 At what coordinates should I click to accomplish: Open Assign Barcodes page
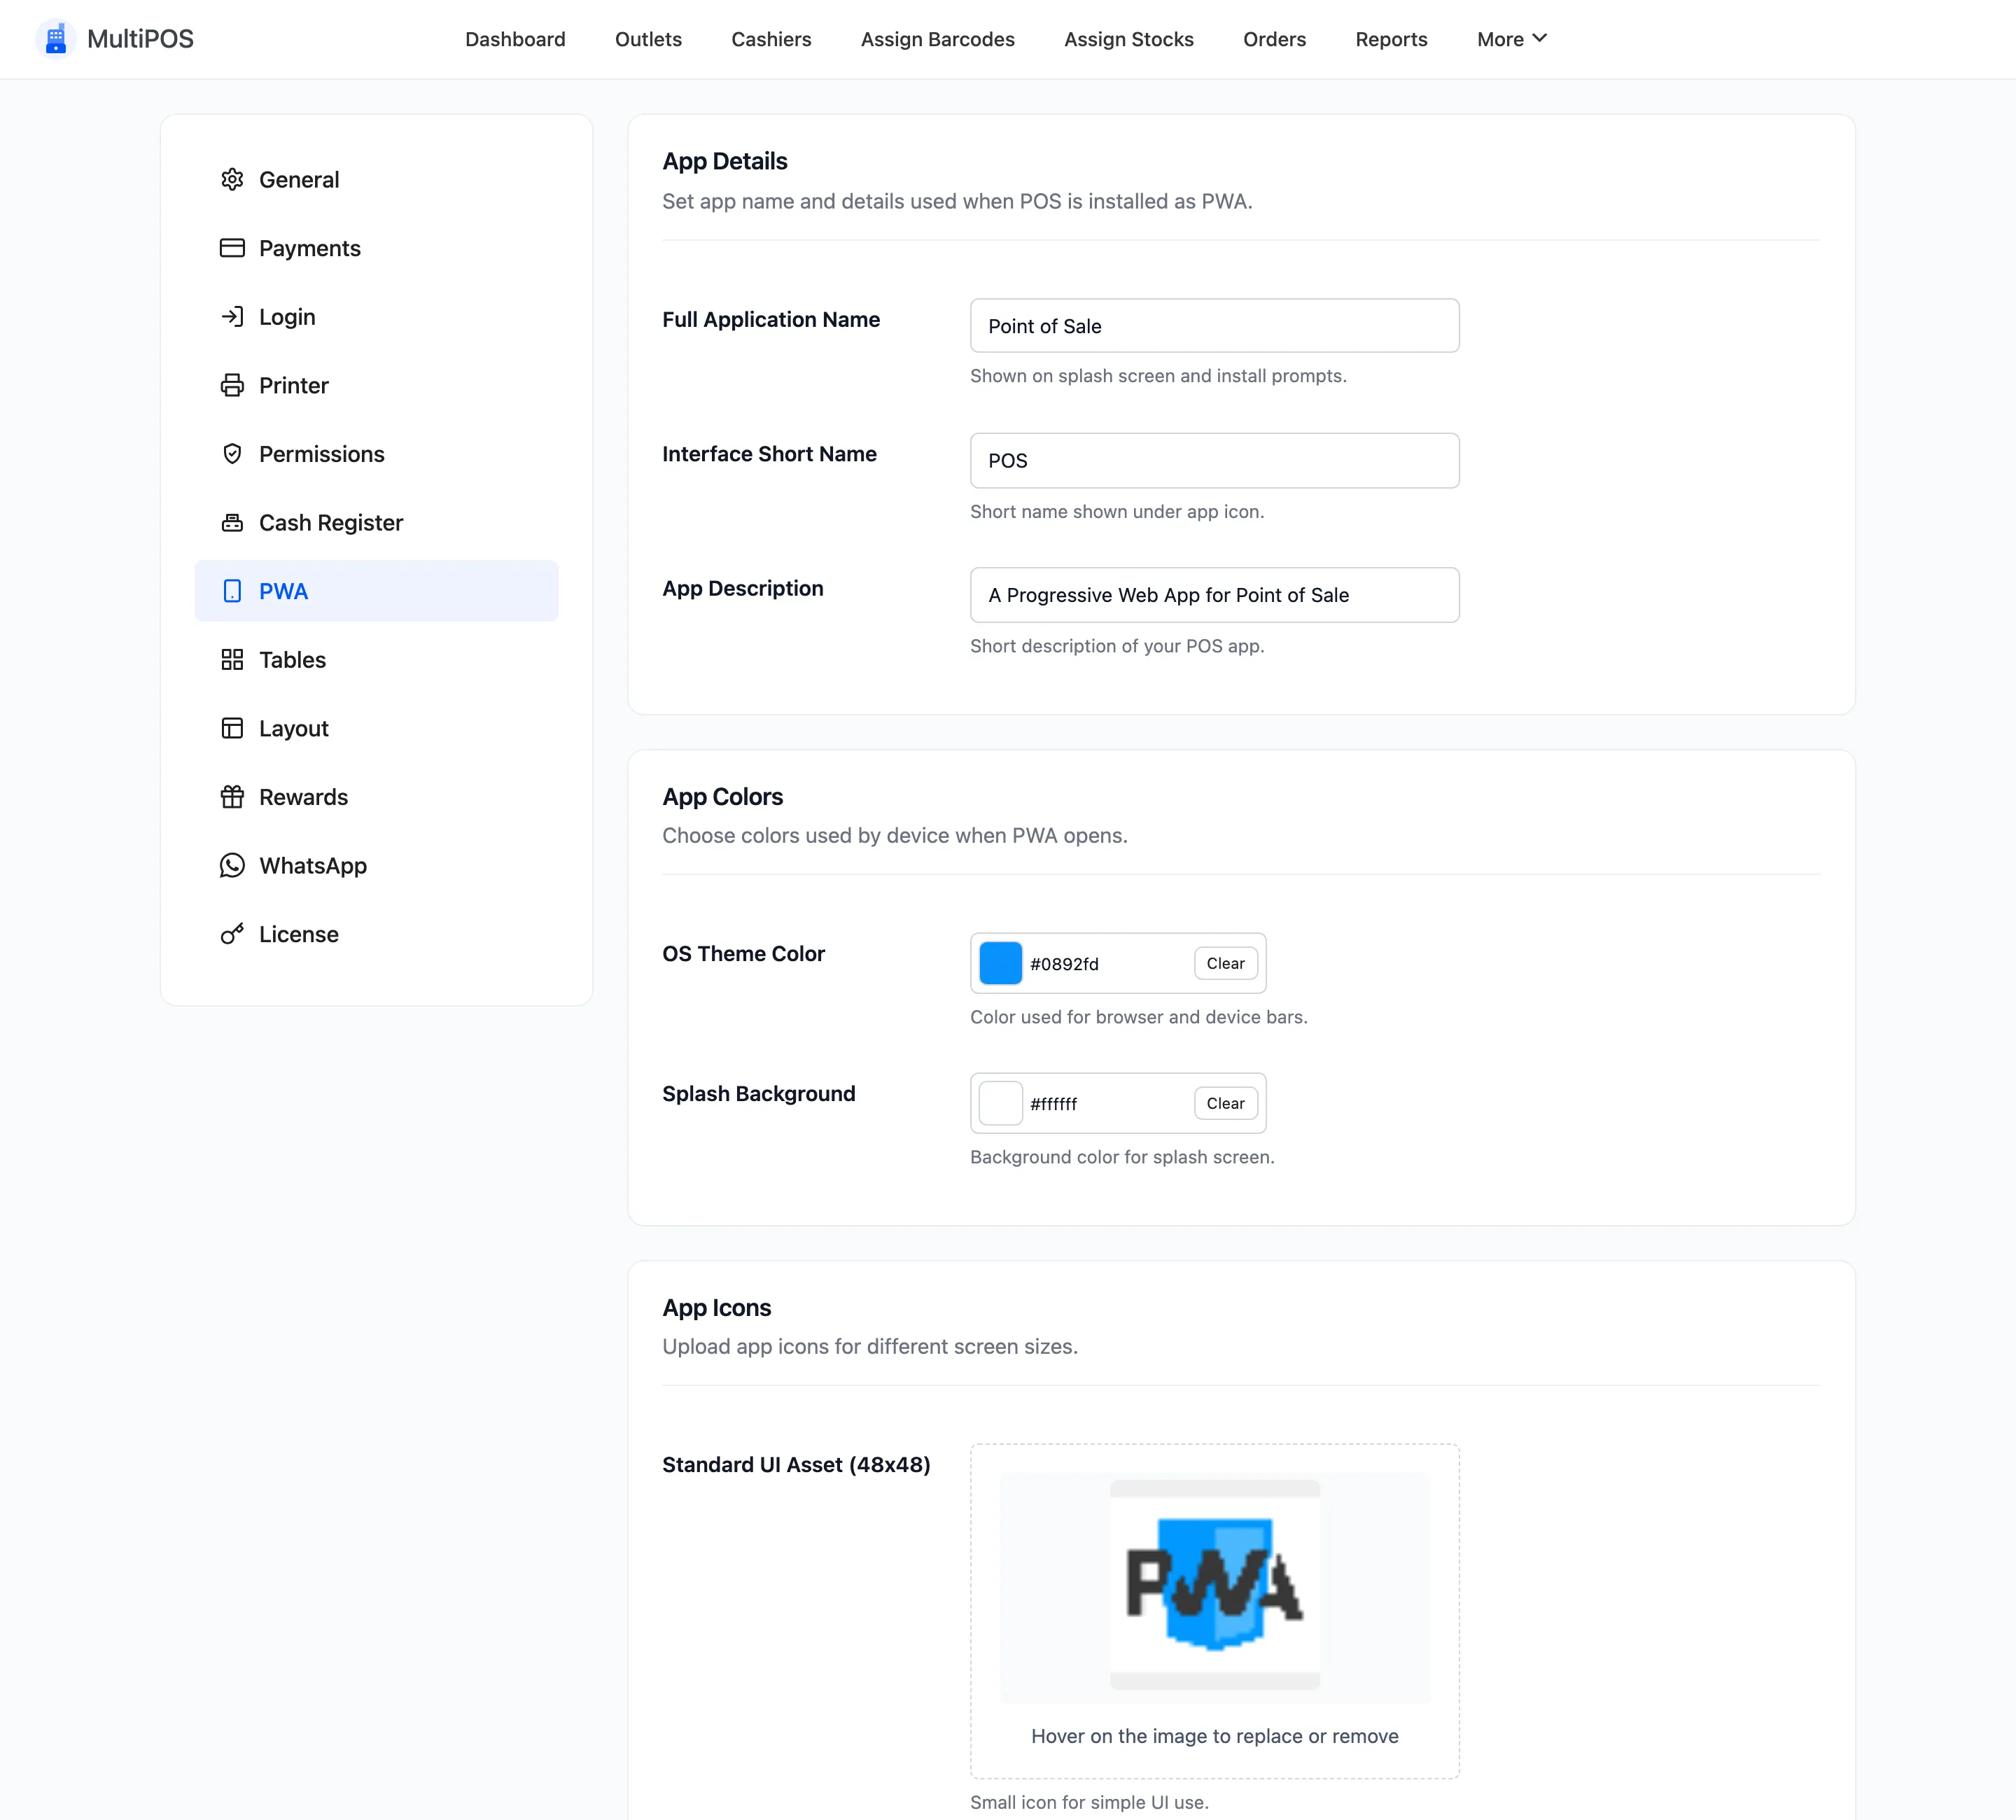click(x=937, y=39)
